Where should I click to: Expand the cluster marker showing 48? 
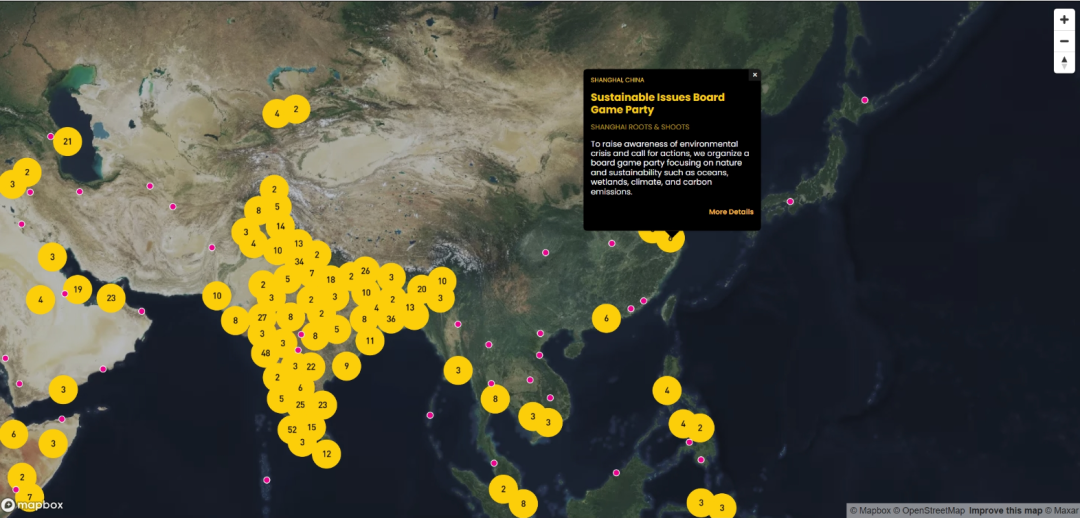[x=265, y=354]
